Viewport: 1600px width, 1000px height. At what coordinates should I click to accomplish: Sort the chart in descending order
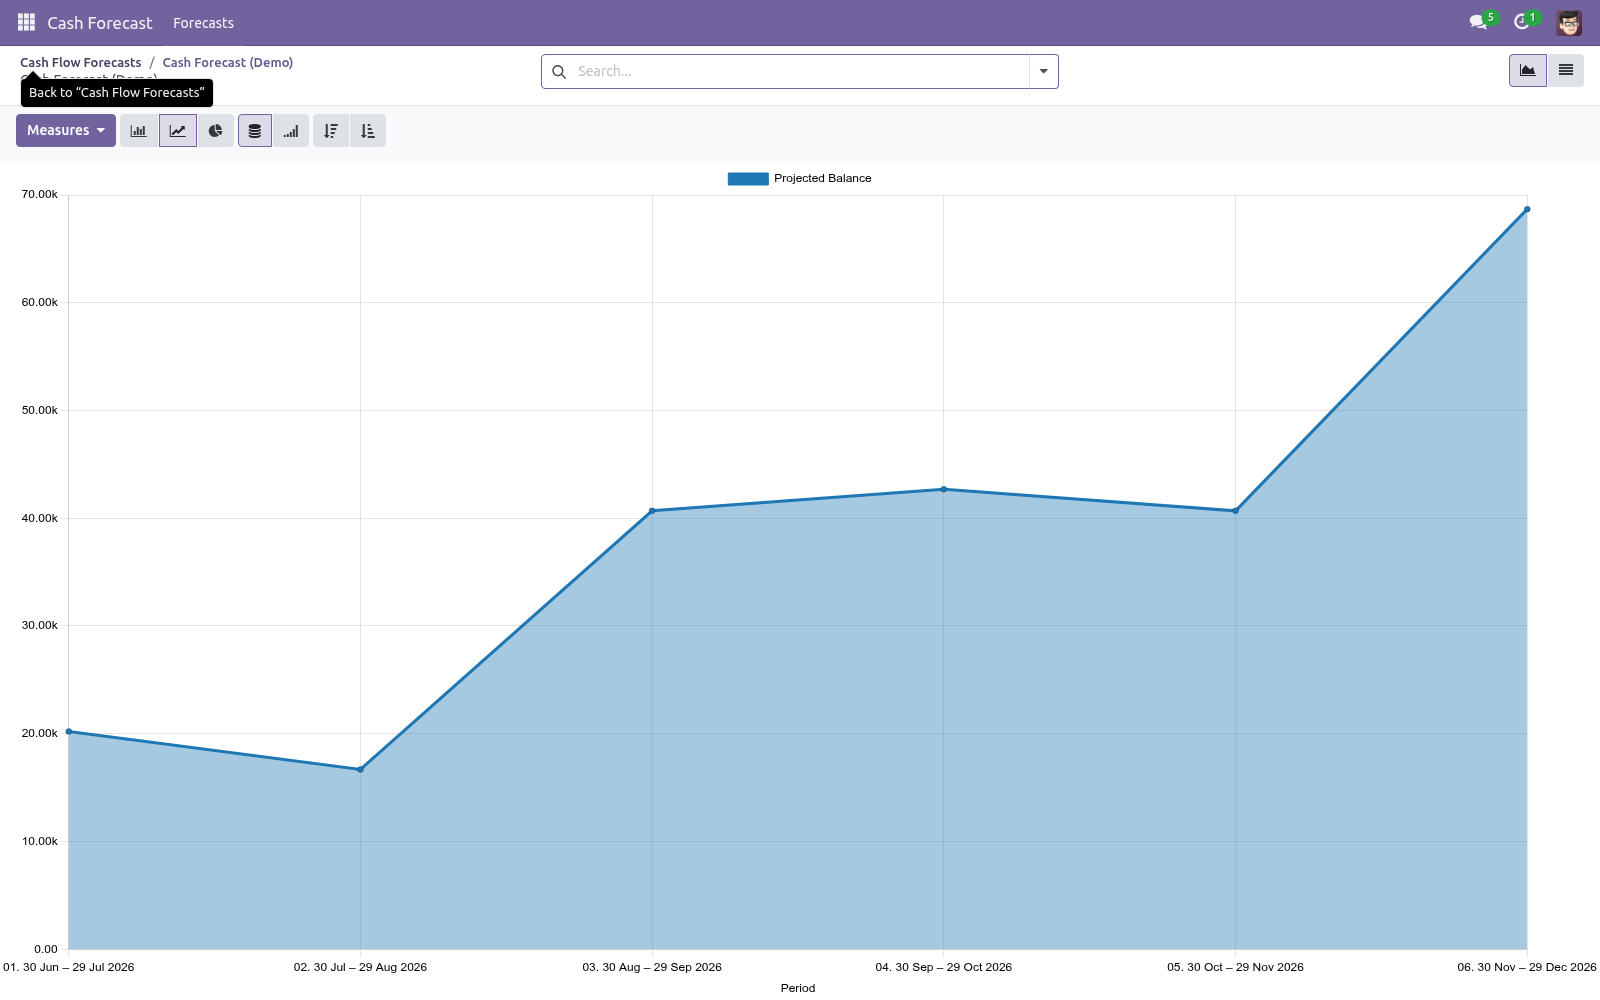tap(331, 131)
